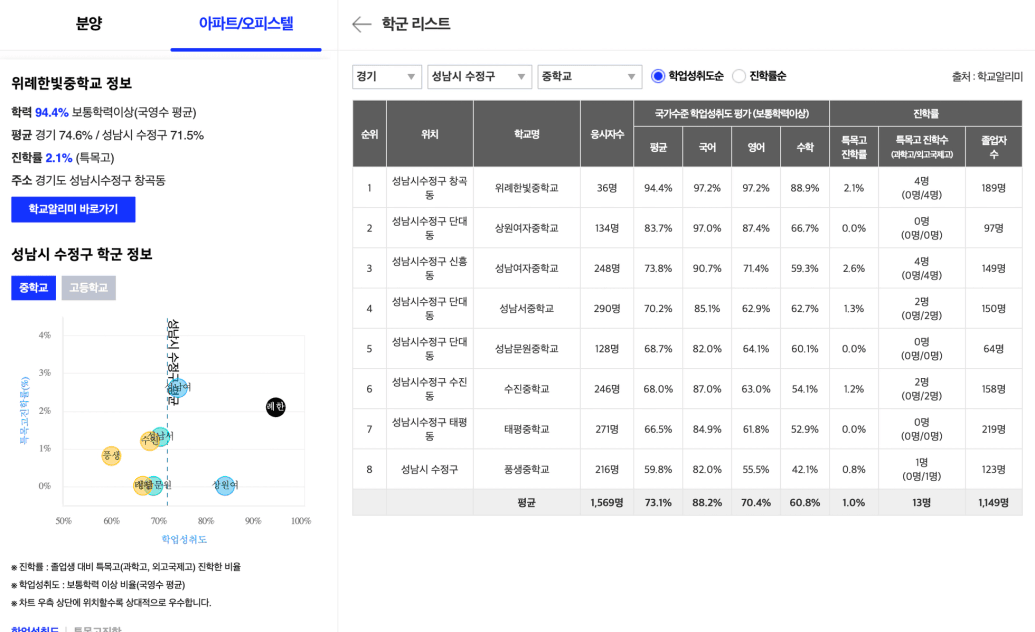Viewport: 1035px width, 632px height.
Task: Click the 순위 column header
Action: tap(370, 134)
